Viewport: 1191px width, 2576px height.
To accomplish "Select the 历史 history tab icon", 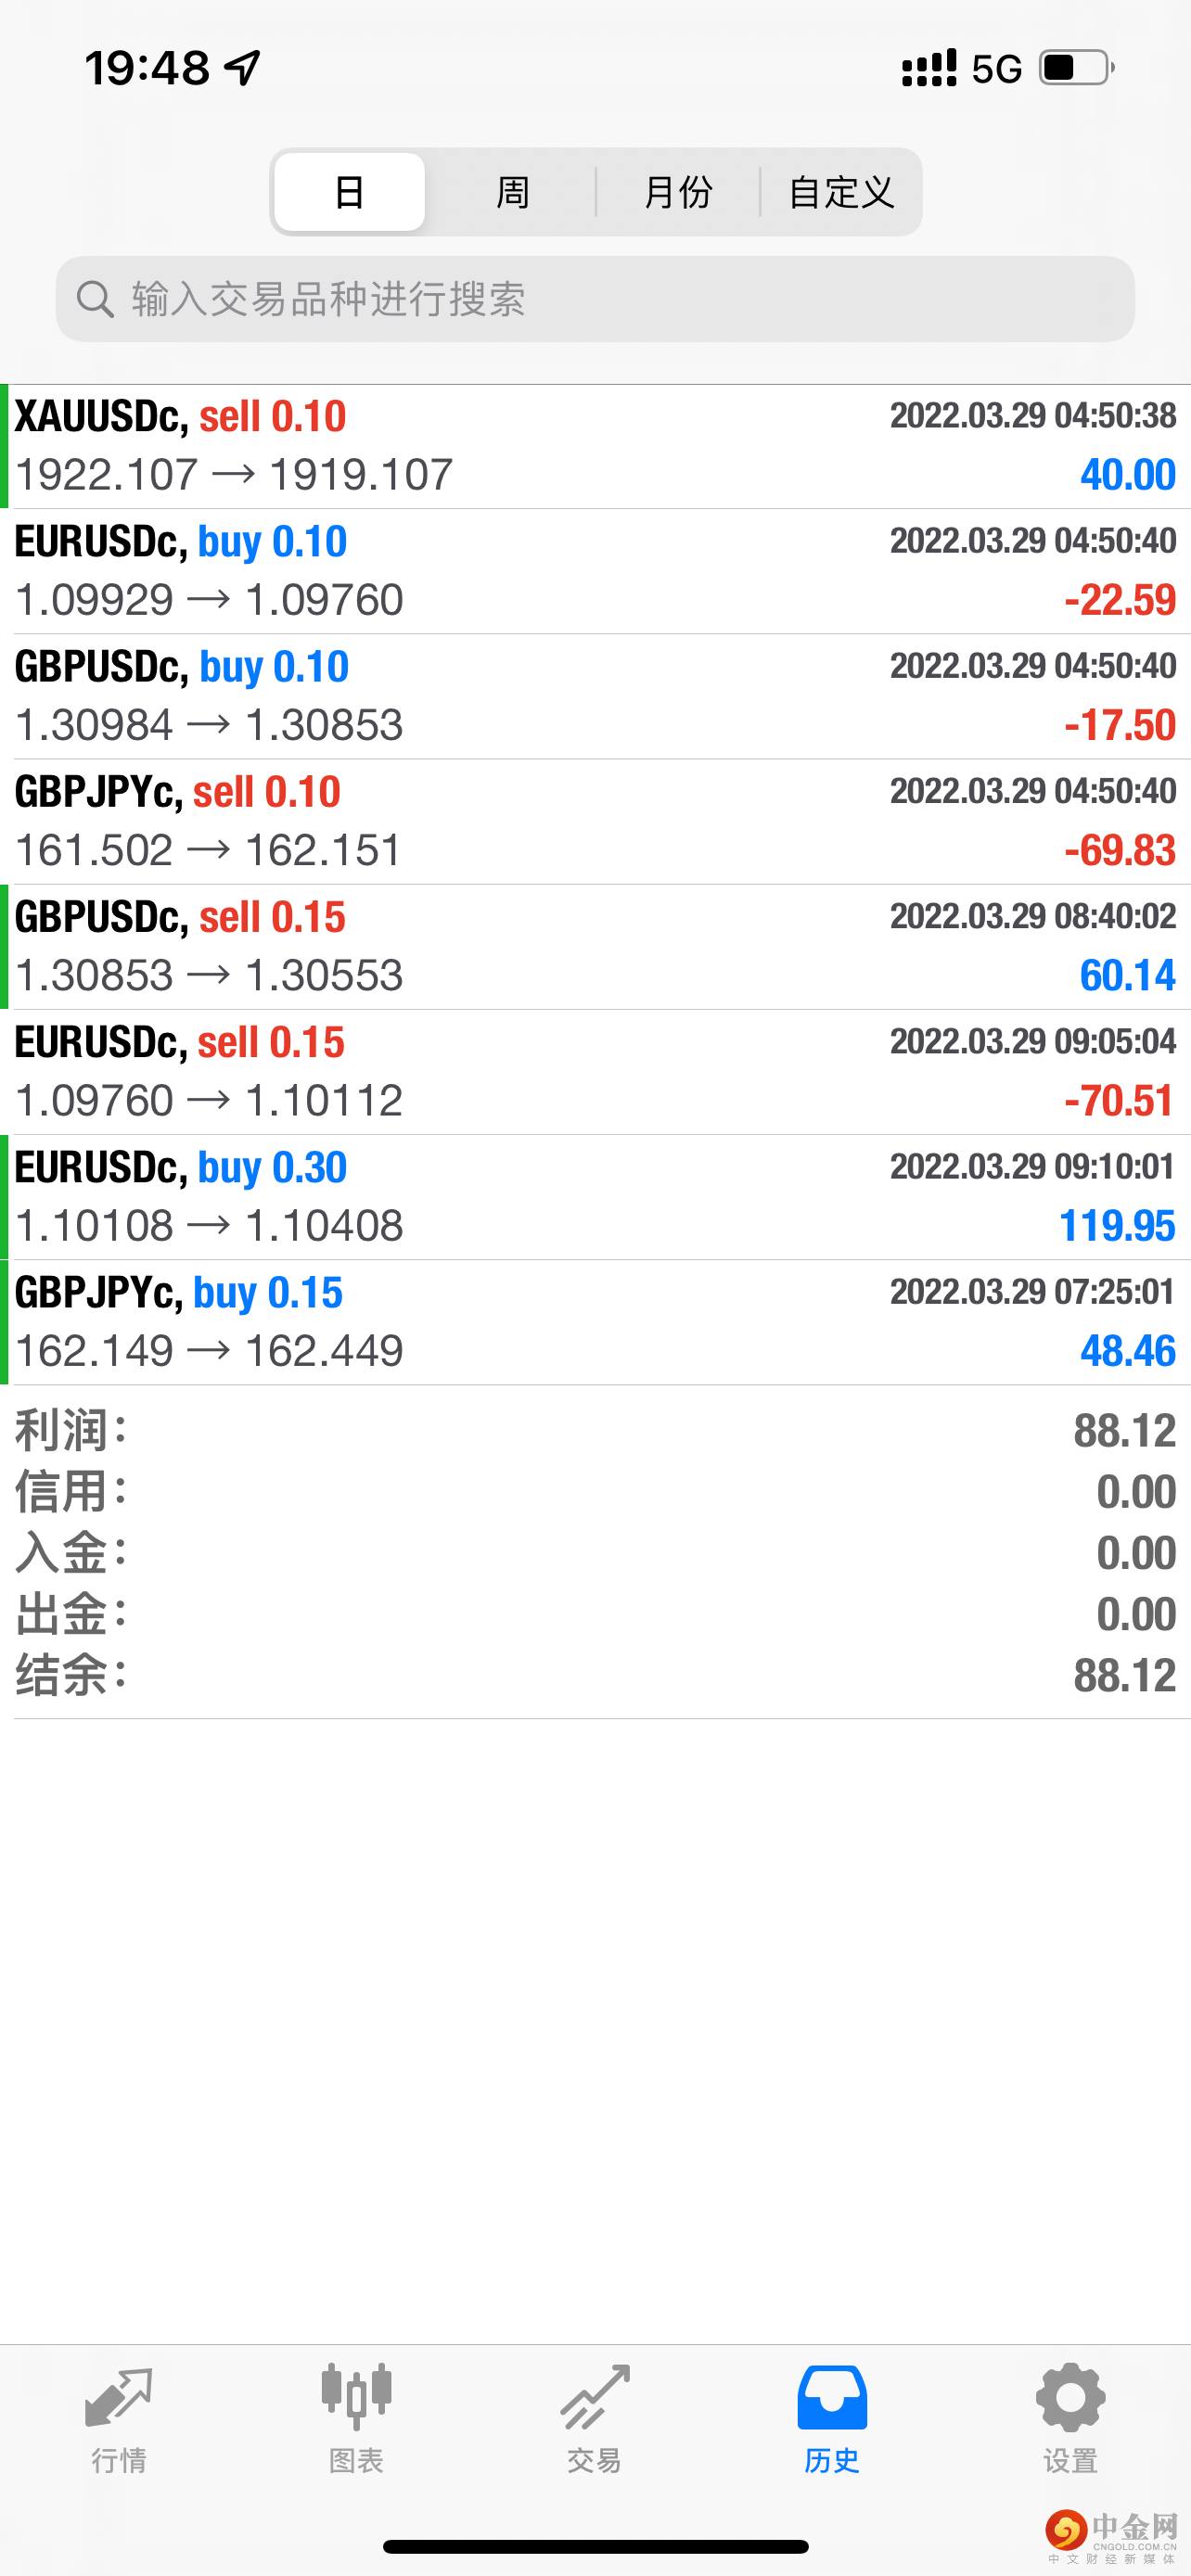I will [x=832, y=2397].
